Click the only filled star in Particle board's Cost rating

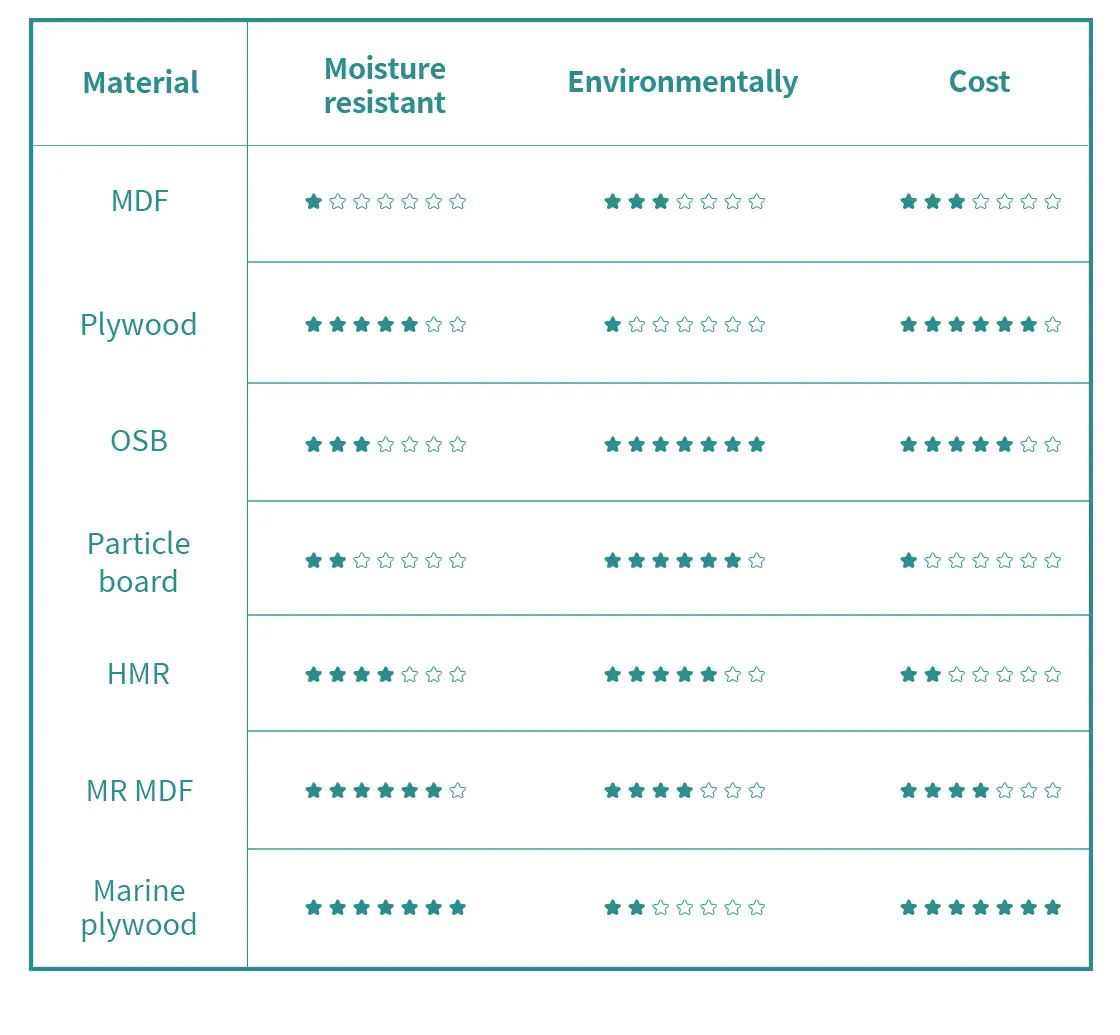click(x=908, y=560)
